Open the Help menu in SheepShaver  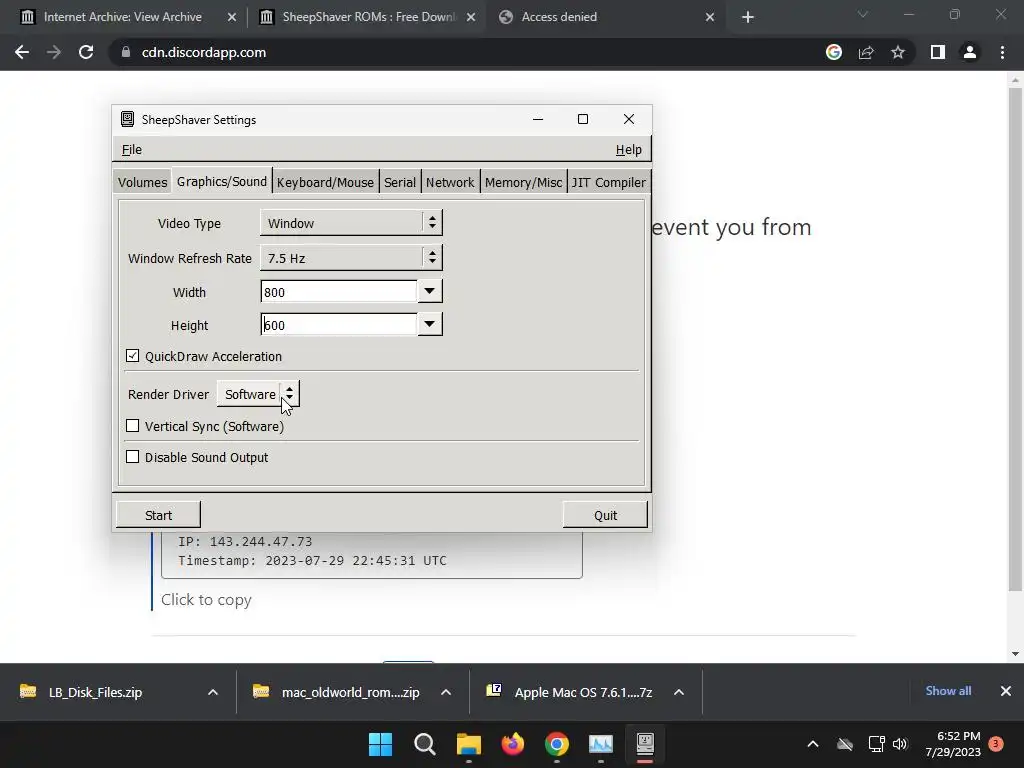pyautogui.click(x=629, y=150)
